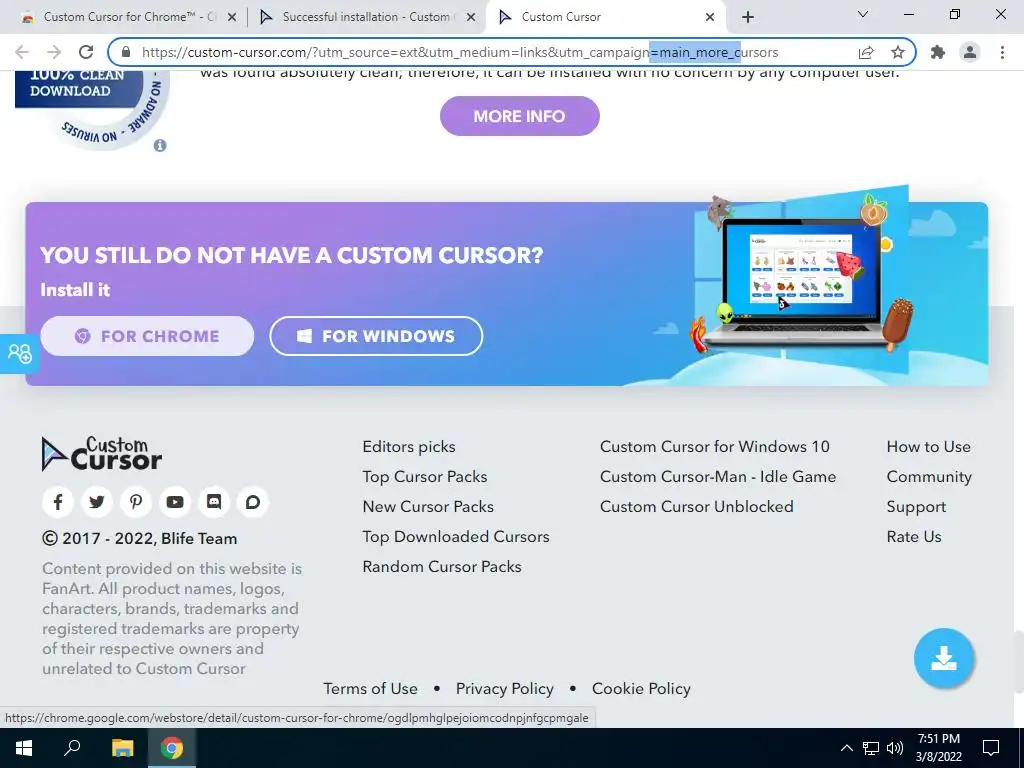Open network status in system tray
The image size is (1024, 768).
click(x=871, y=748)
